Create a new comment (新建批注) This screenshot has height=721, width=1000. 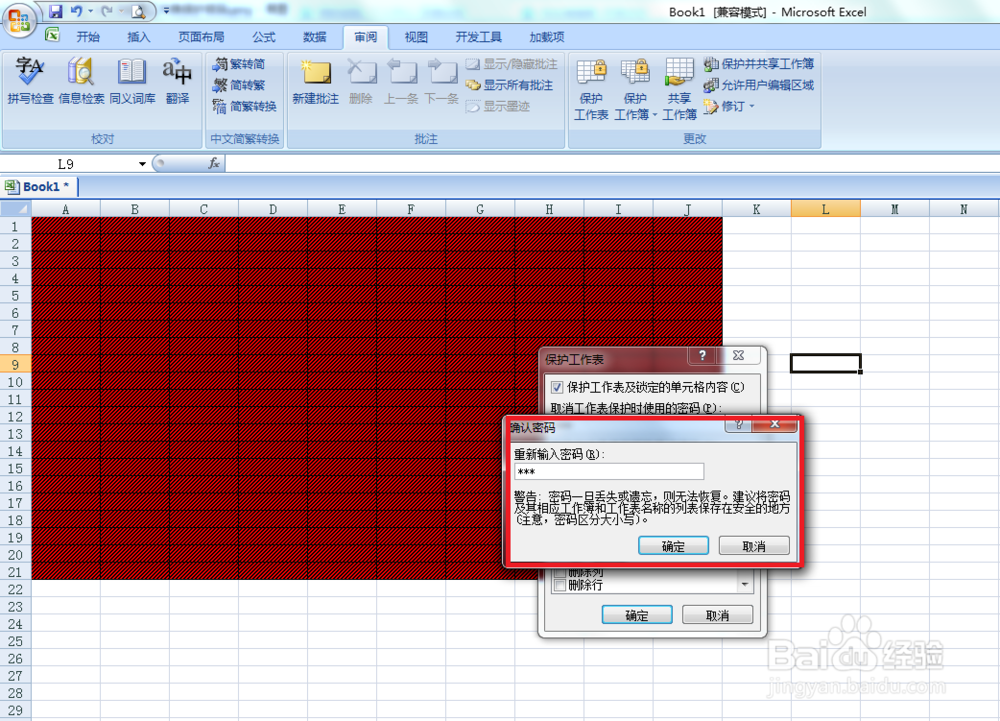click(x=315, y=81)
